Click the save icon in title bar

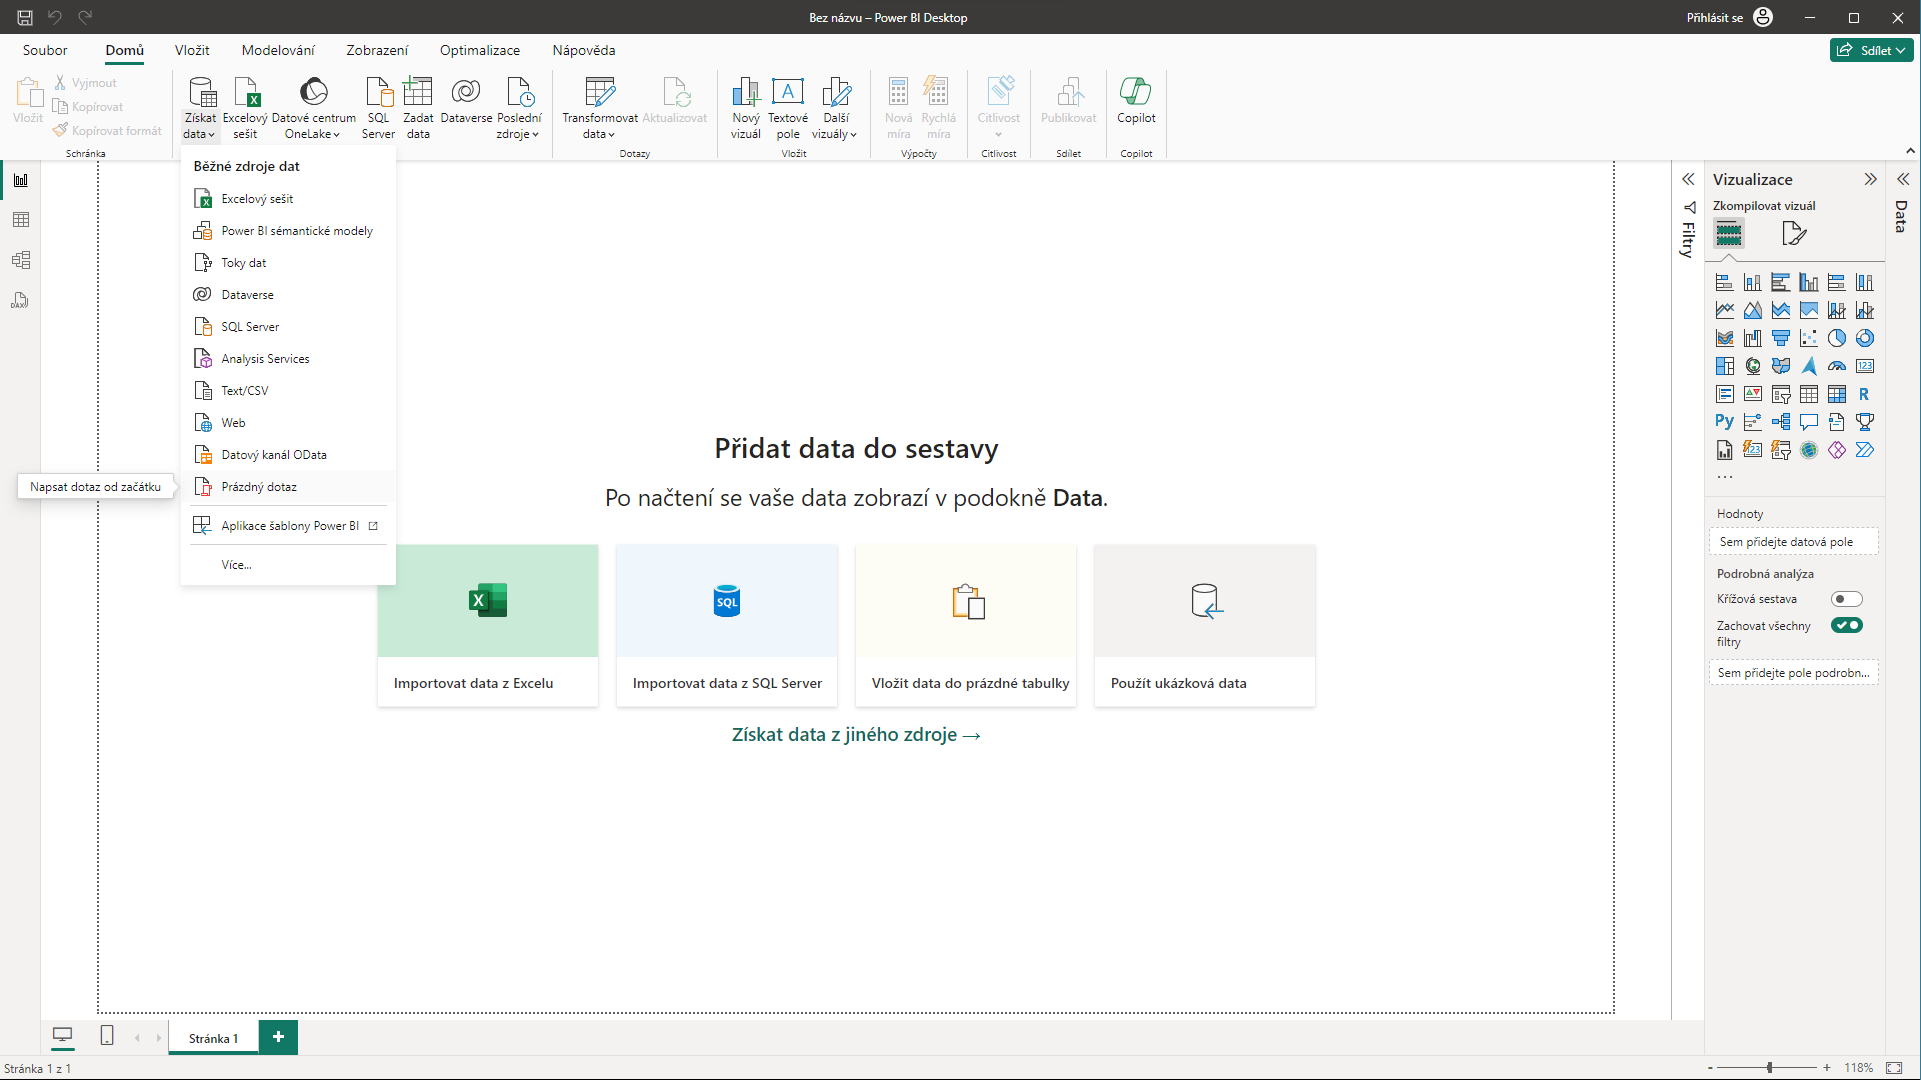(25, 17)
